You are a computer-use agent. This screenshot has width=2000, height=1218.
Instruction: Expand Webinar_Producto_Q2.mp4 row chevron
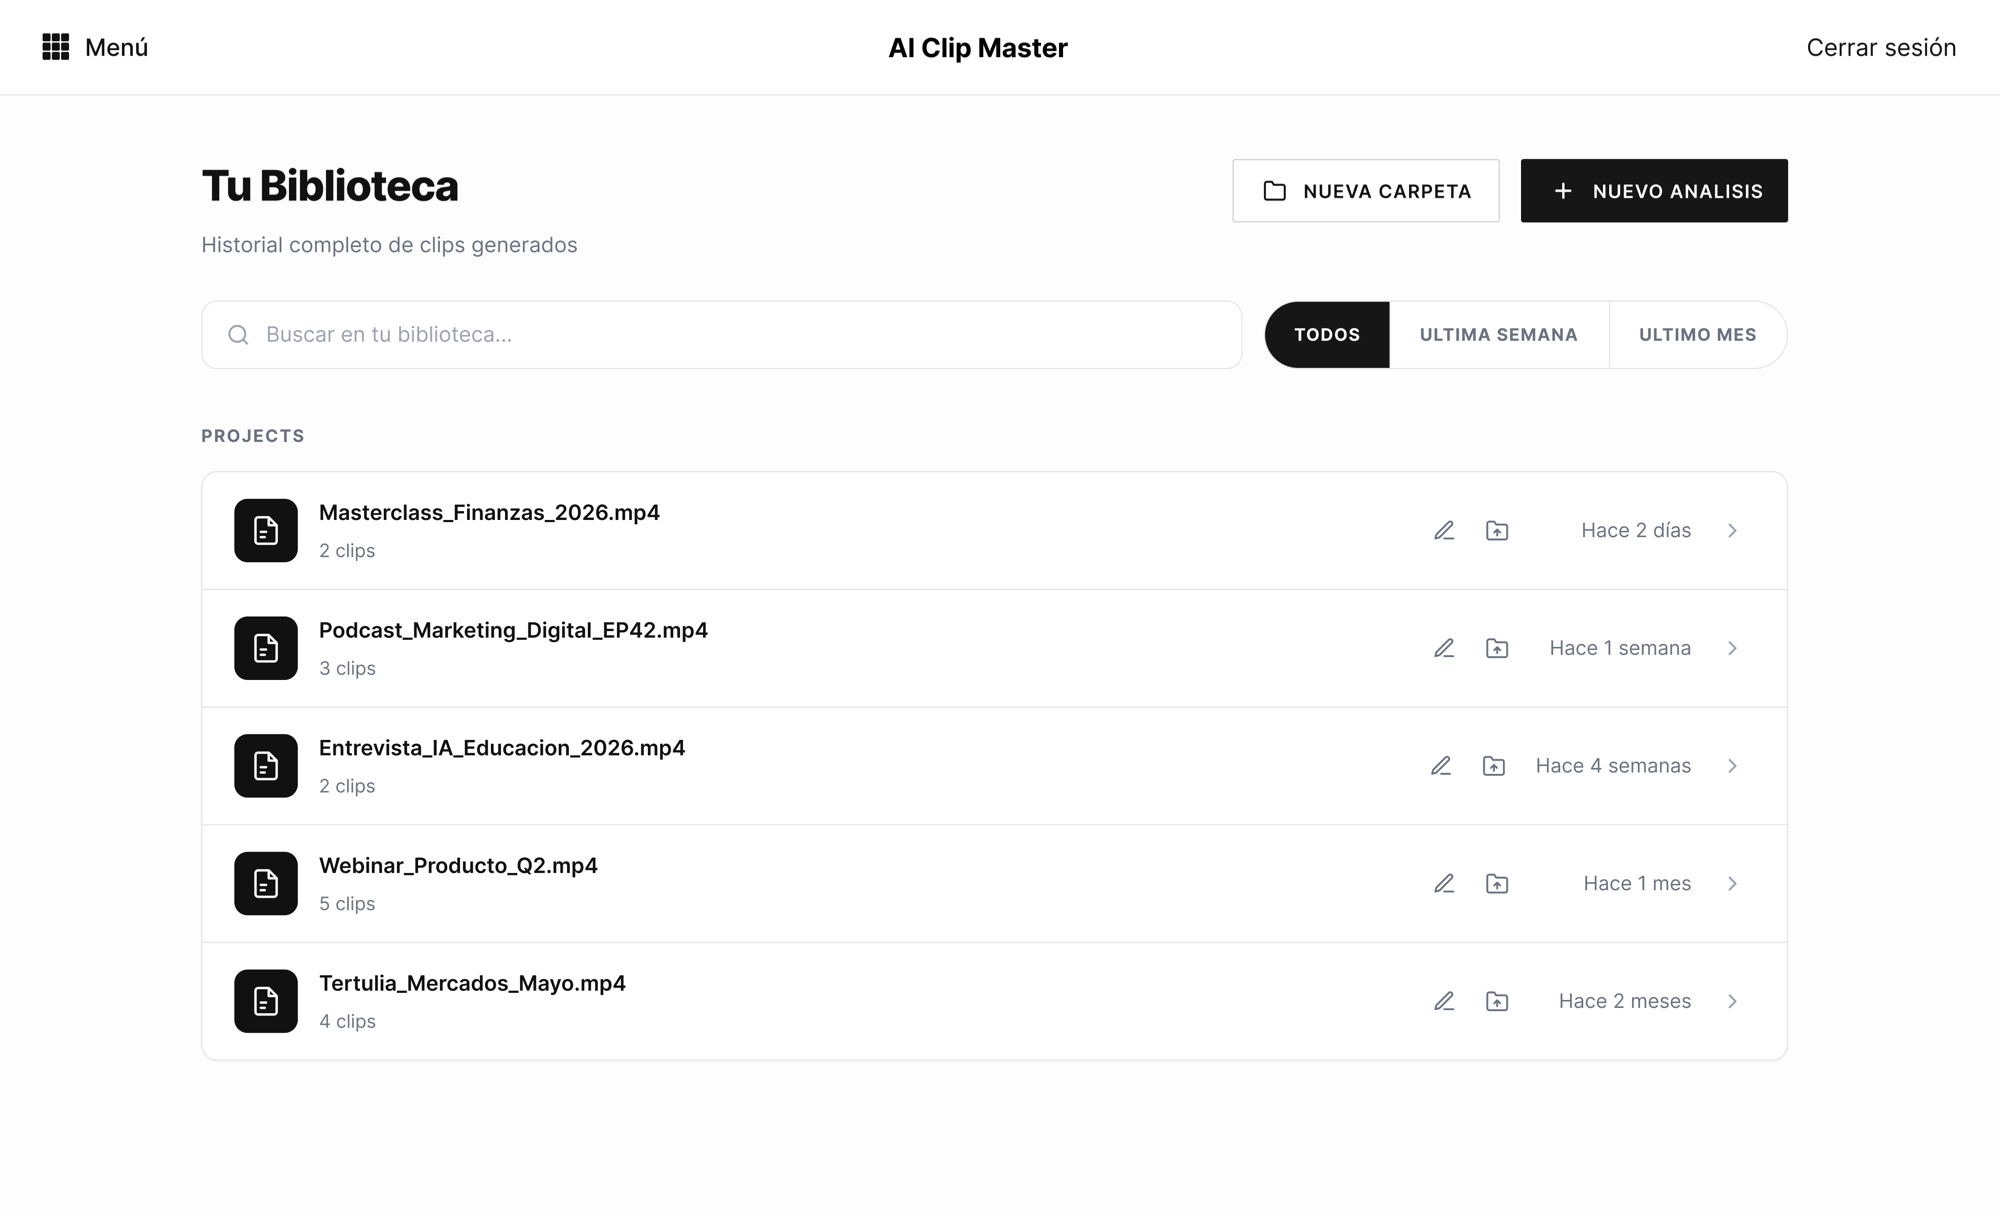[x=1733, y=884]
